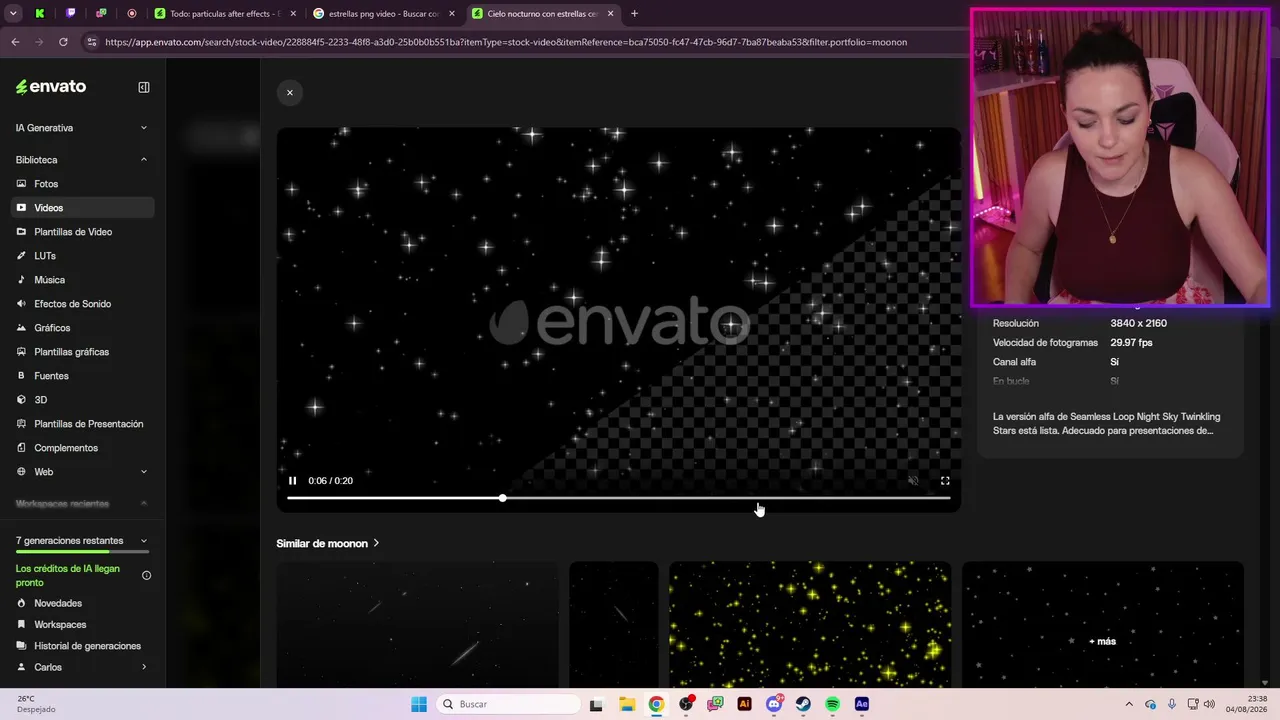1280x720 pixels.
Task: Open the weather widget showing 26°C
Action: pos(36,704)
